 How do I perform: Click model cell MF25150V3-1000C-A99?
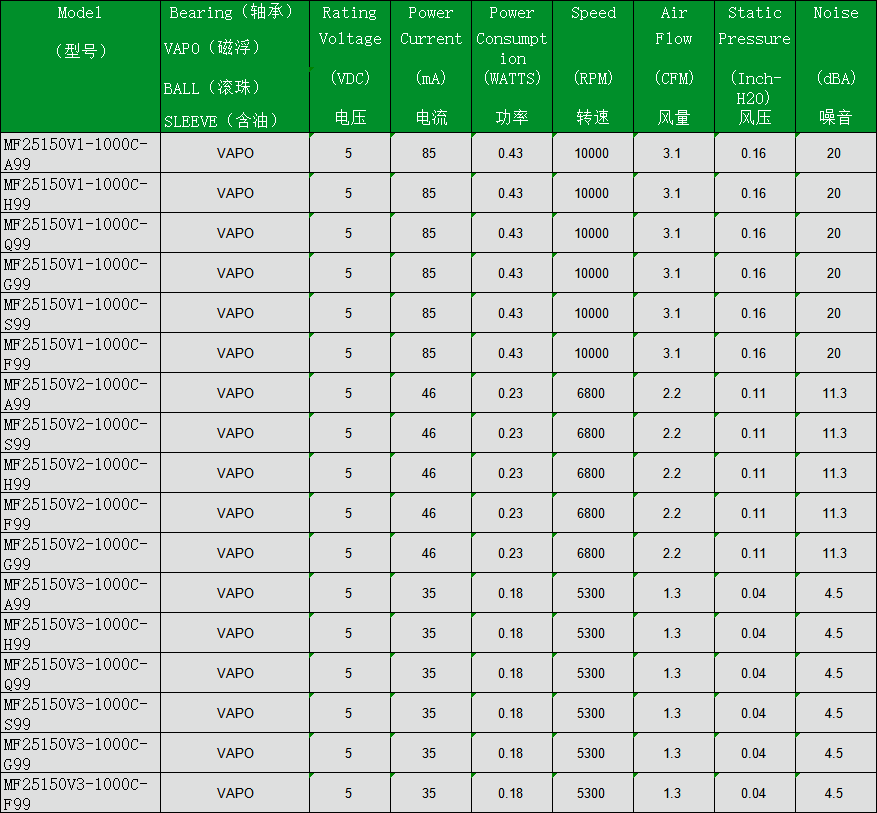[x=80, y=593]
